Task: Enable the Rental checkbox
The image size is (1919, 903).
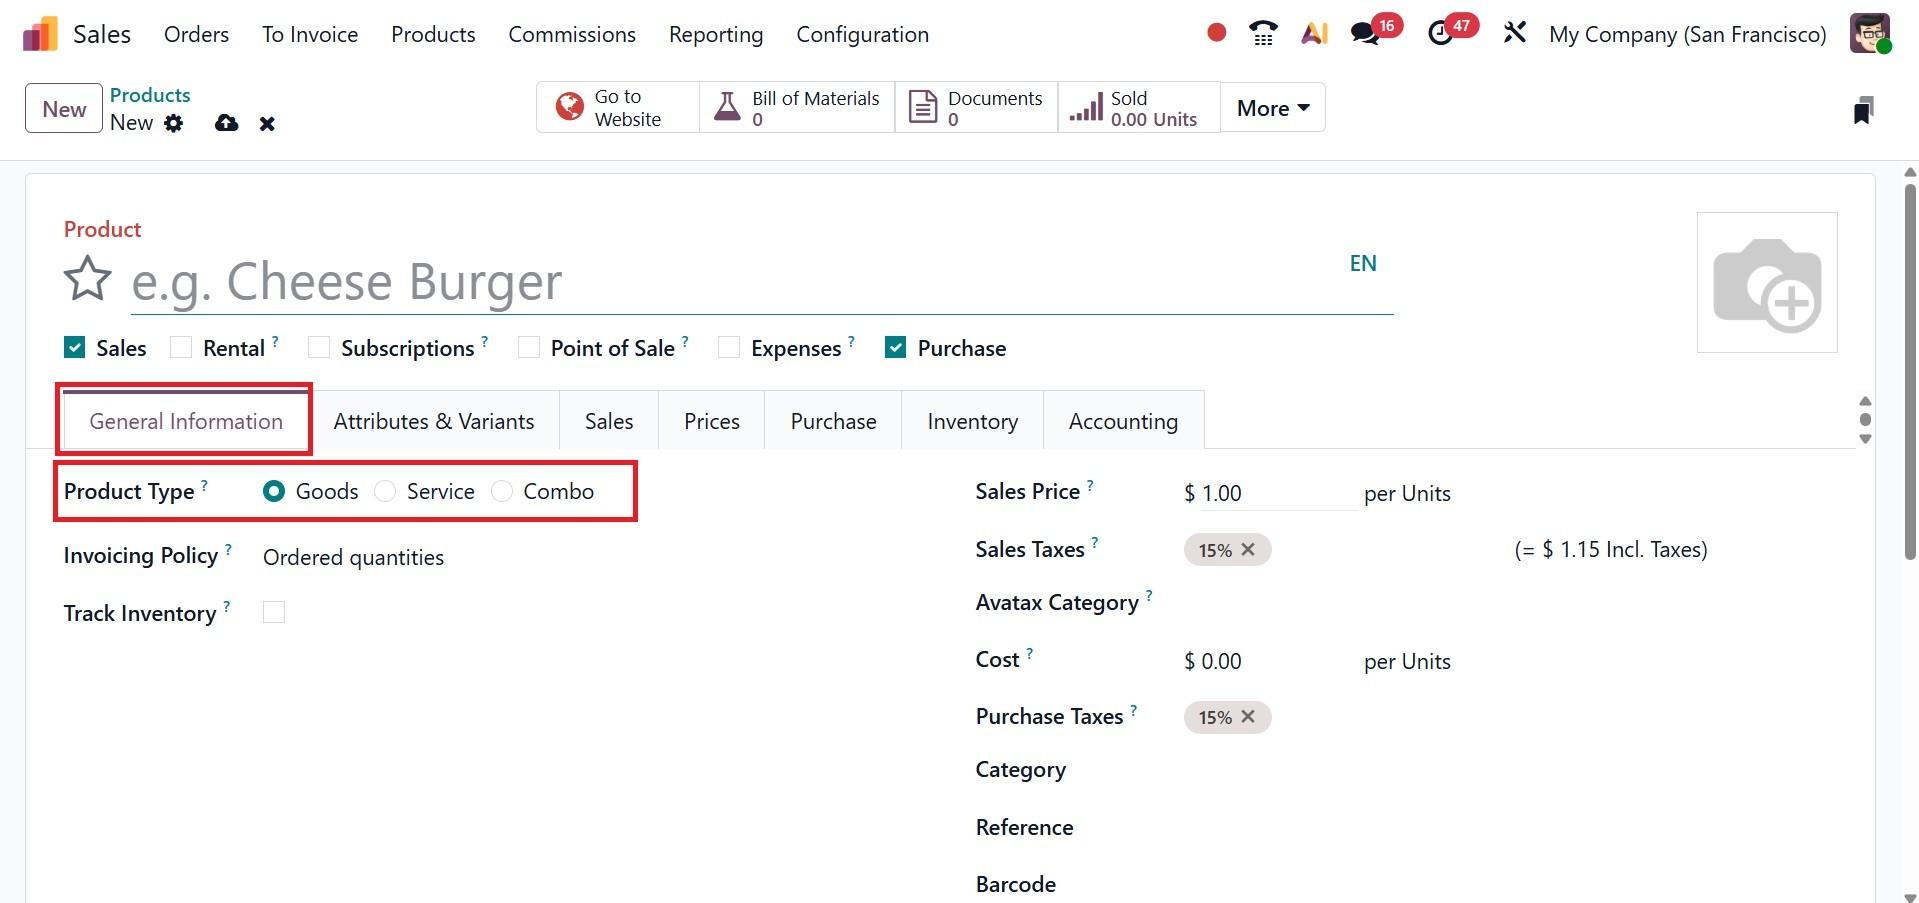Action: tap(181, 348)
